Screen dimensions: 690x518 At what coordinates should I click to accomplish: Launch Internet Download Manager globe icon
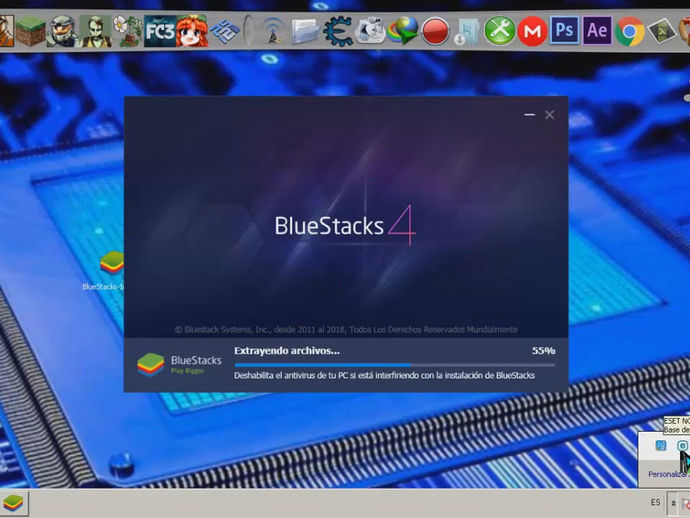click(x=403, y=31)
